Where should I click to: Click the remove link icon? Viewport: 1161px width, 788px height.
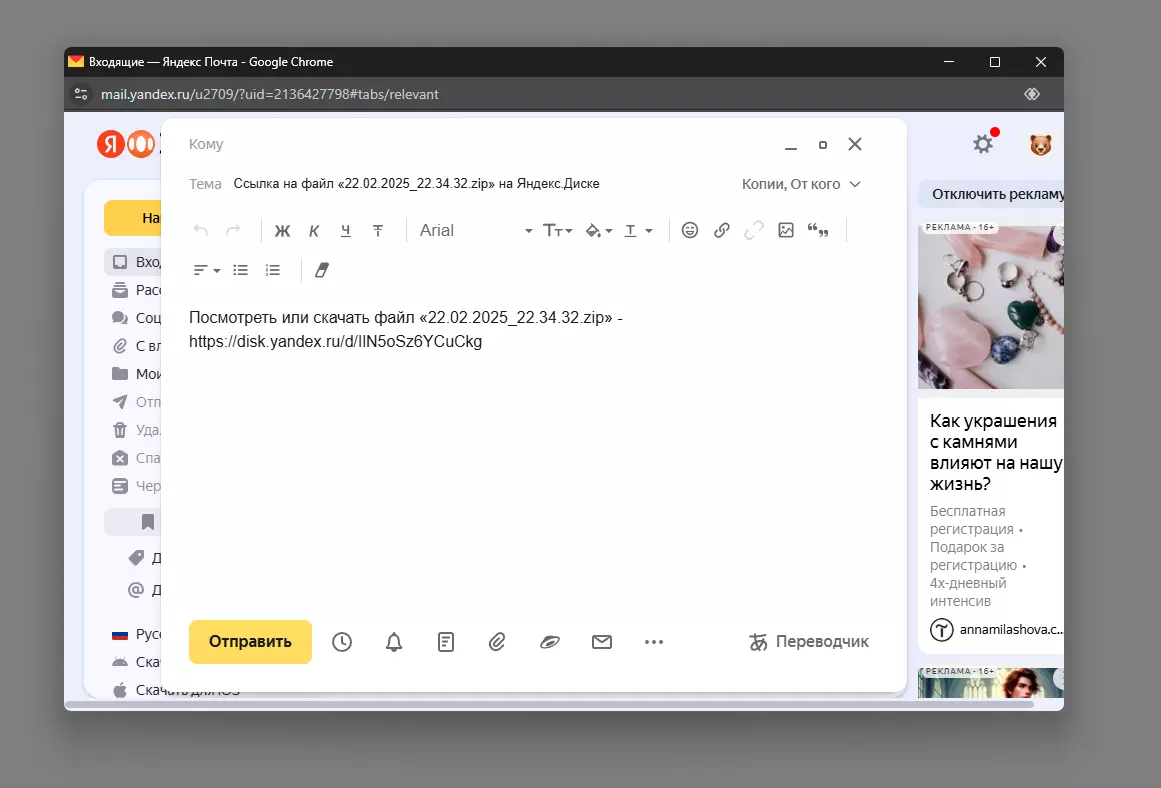[754, 230]
